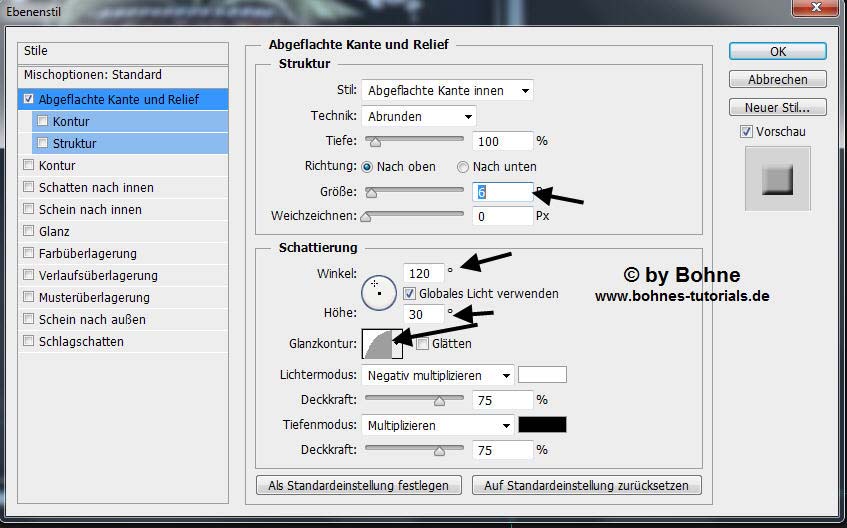847x528 pixels.
Task: Click Auf Standardeinstellung zurücksetzen button
Action: 587,485
